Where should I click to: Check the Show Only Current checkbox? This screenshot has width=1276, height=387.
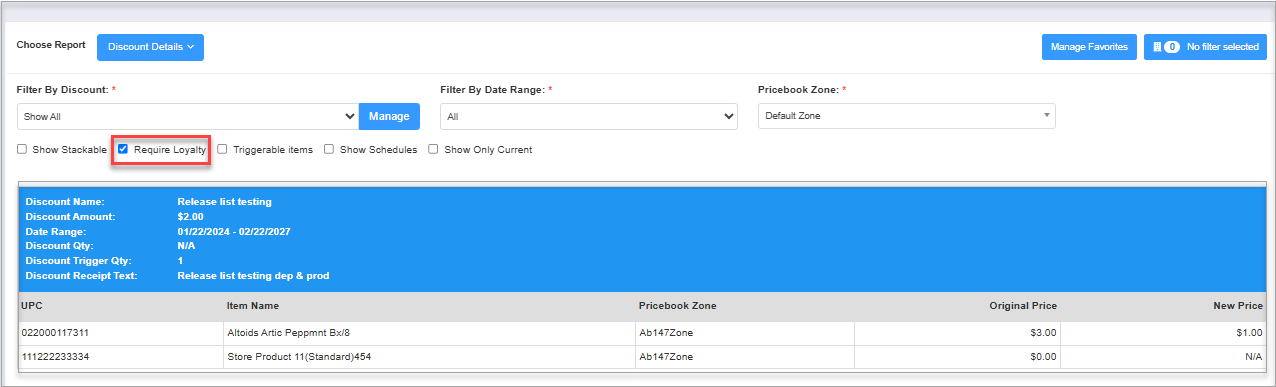click(x=434, y=150)
